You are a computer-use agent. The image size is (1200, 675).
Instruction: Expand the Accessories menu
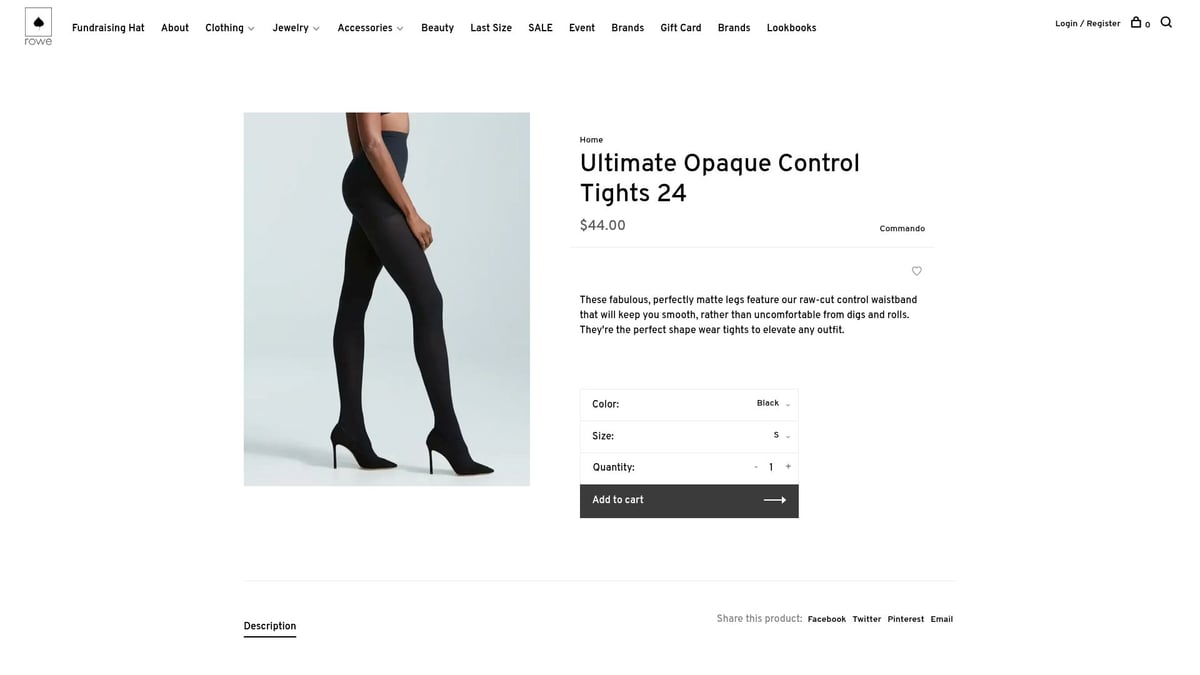370,28
